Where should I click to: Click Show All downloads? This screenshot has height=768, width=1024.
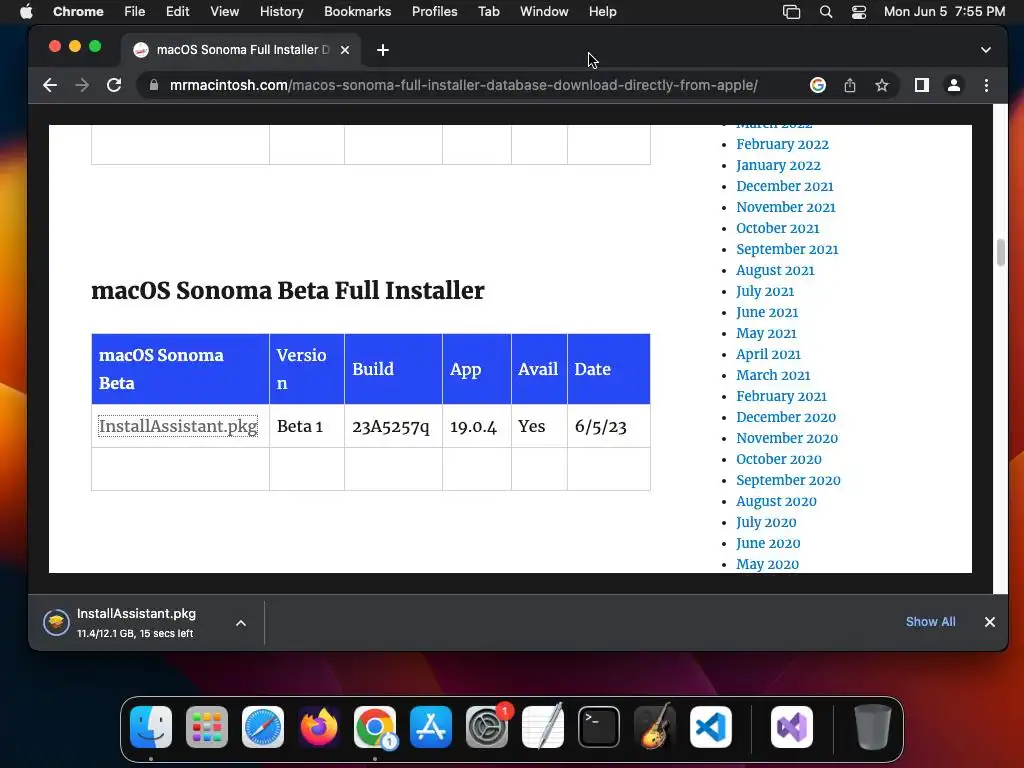pos(930,622)
